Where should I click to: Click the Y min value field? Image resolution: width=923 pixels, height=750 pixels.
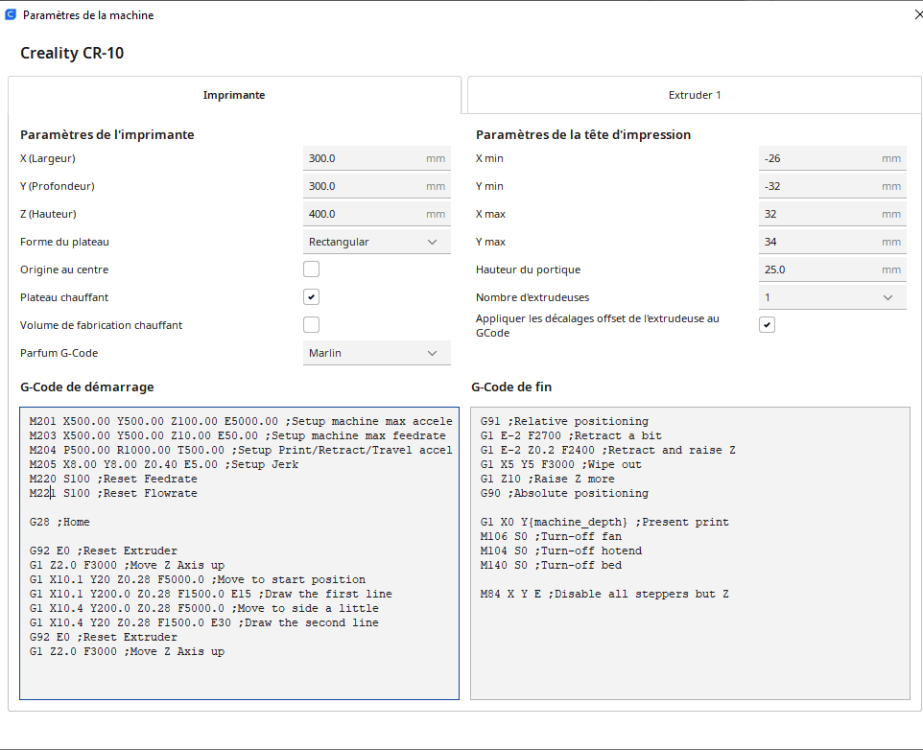click(832, 186)
